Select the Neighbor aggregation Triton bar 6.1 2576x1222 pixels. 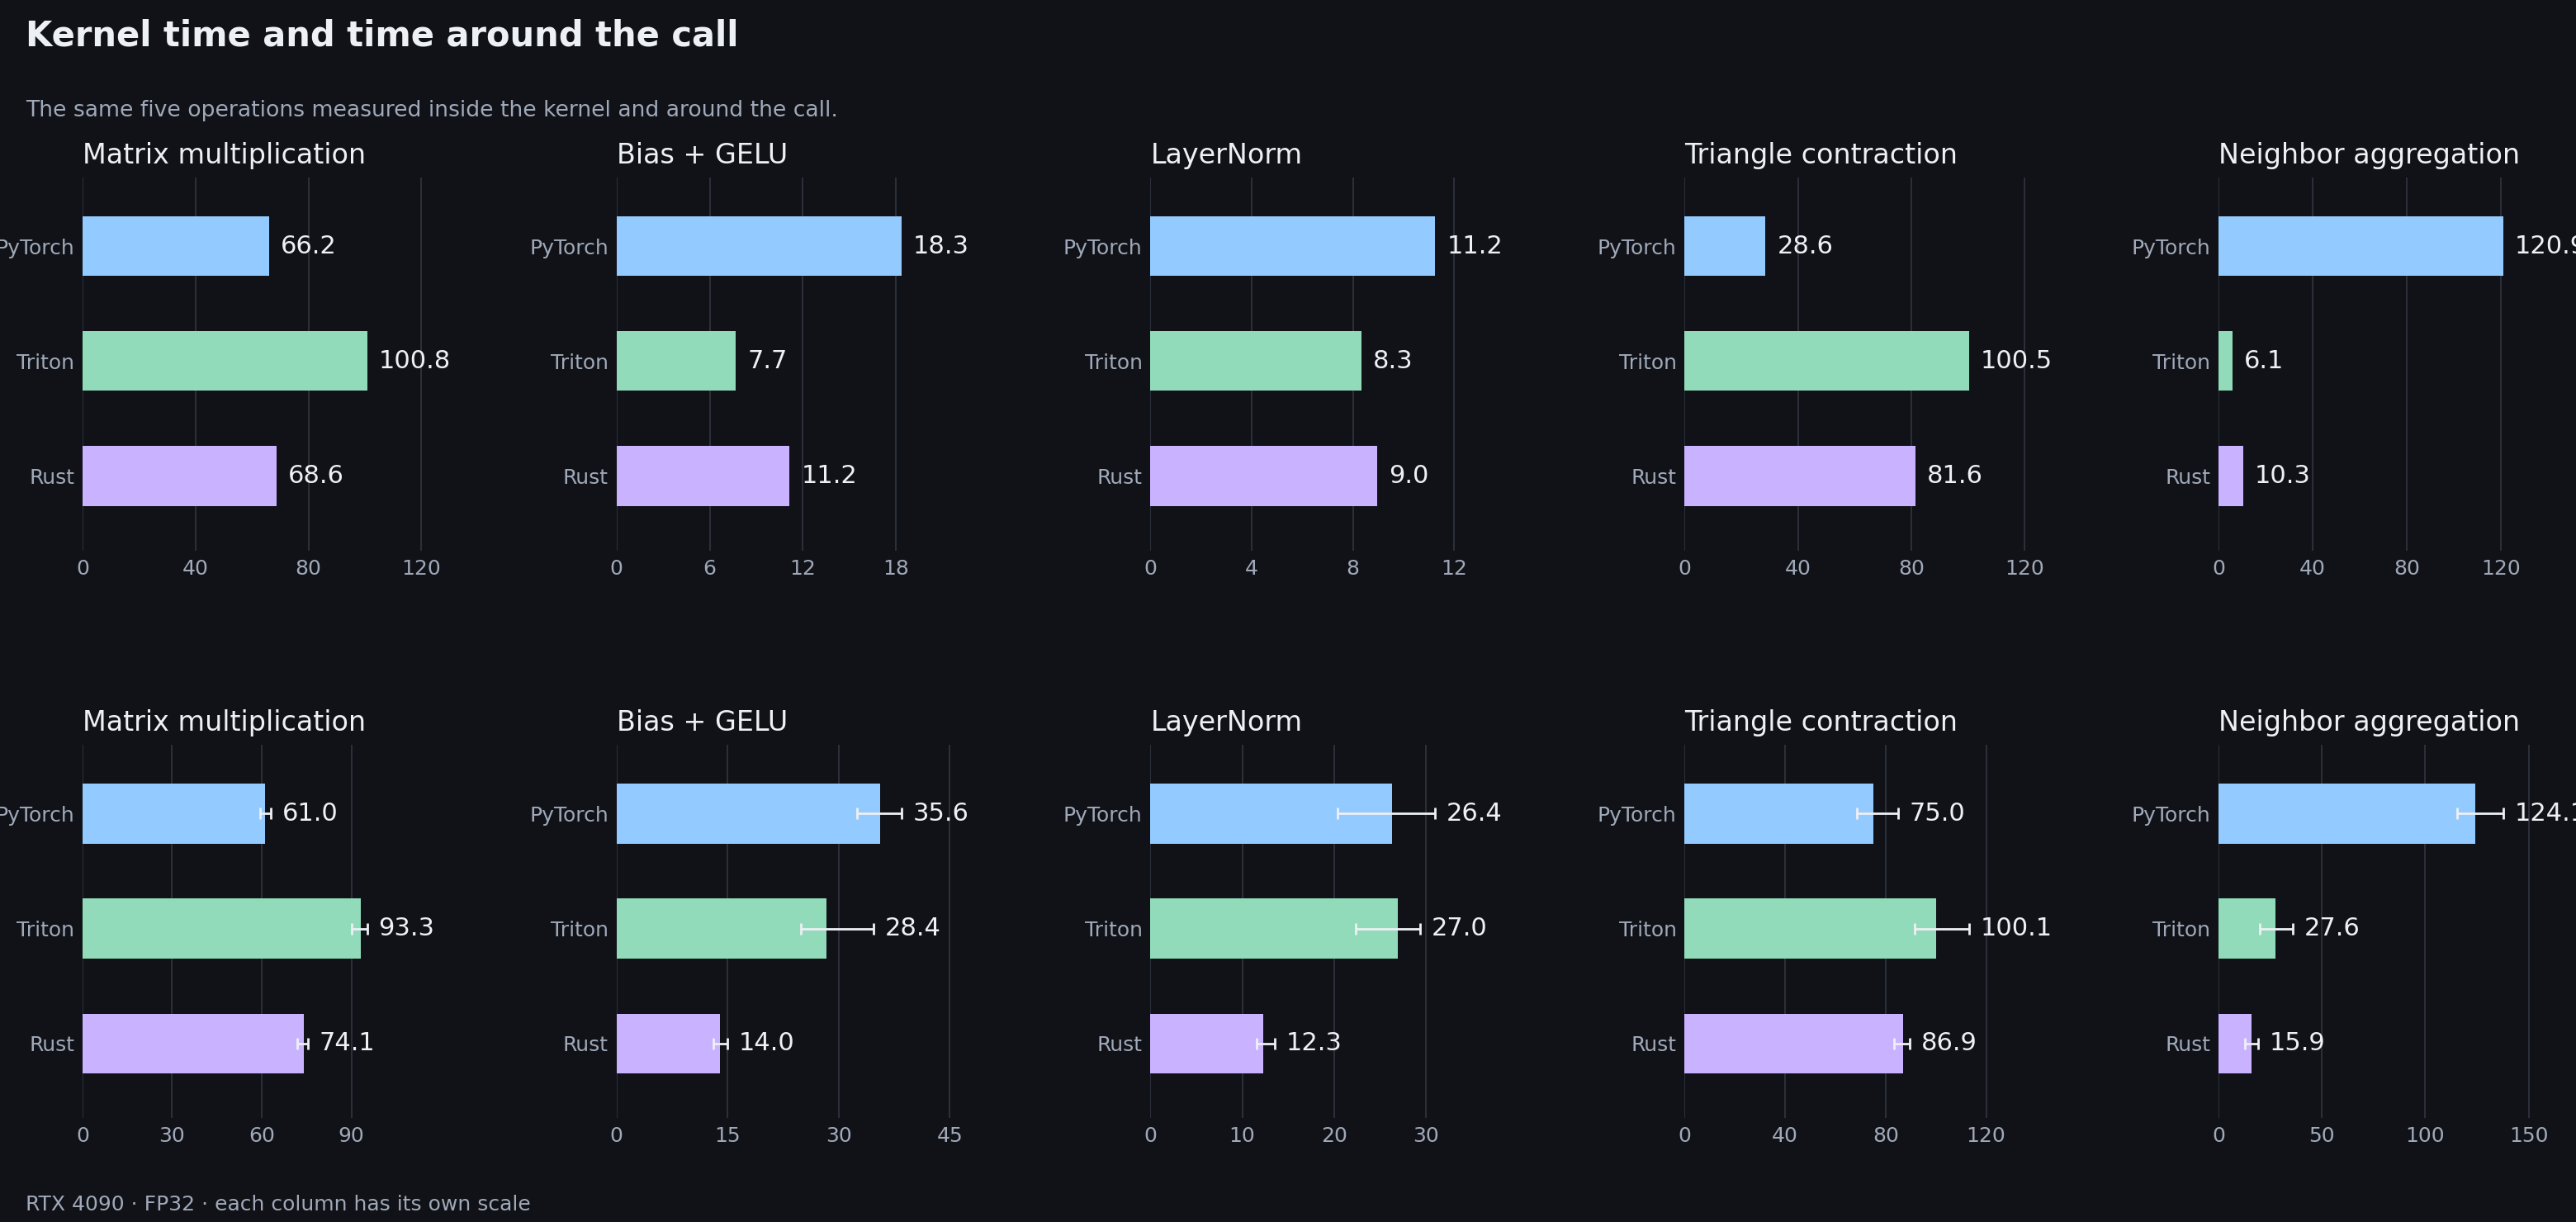tap(2226, 361)
